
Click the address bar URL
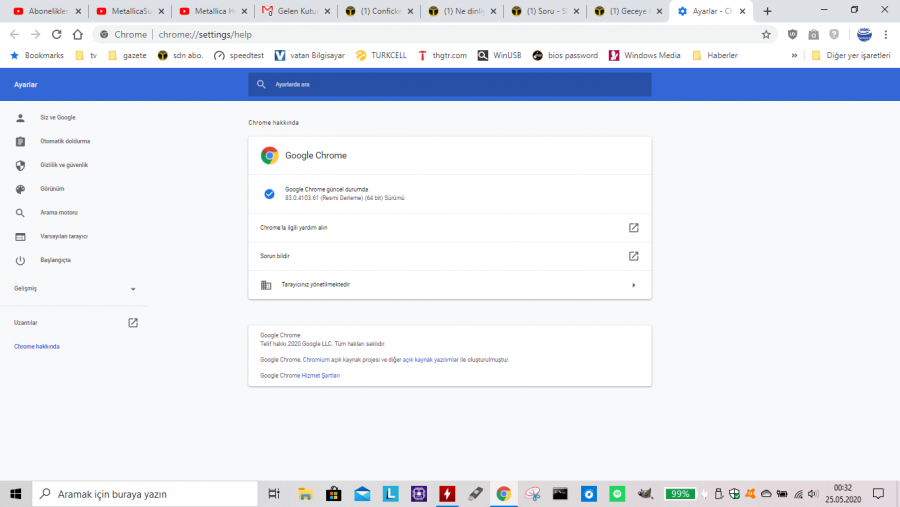205,34
